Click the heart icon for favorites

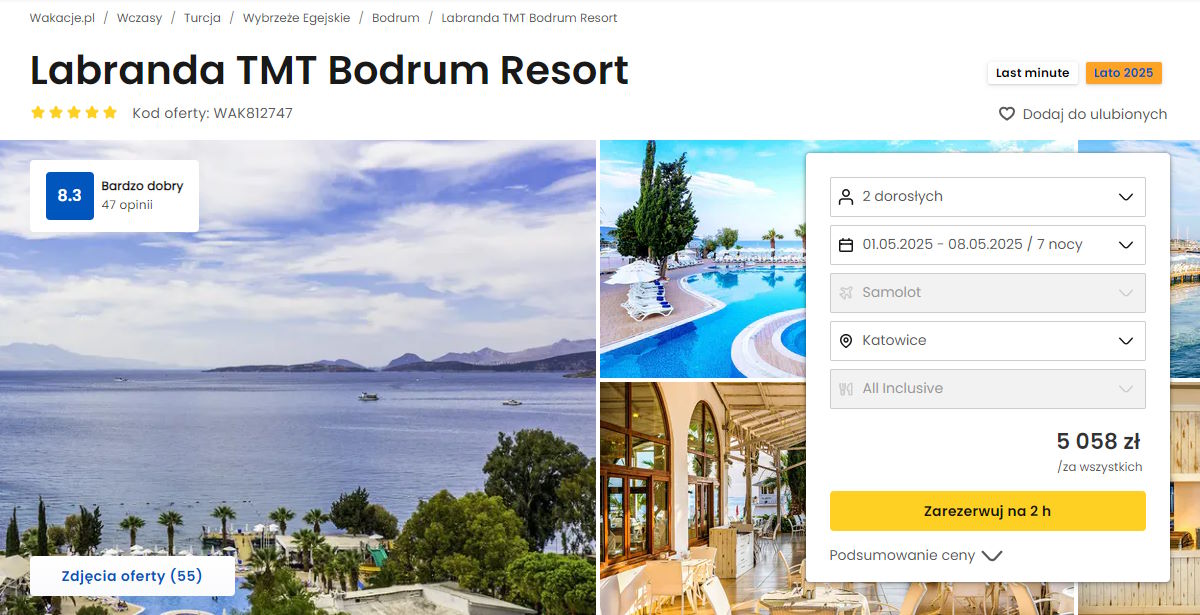pyautogui.click(x=1007, y=114)
